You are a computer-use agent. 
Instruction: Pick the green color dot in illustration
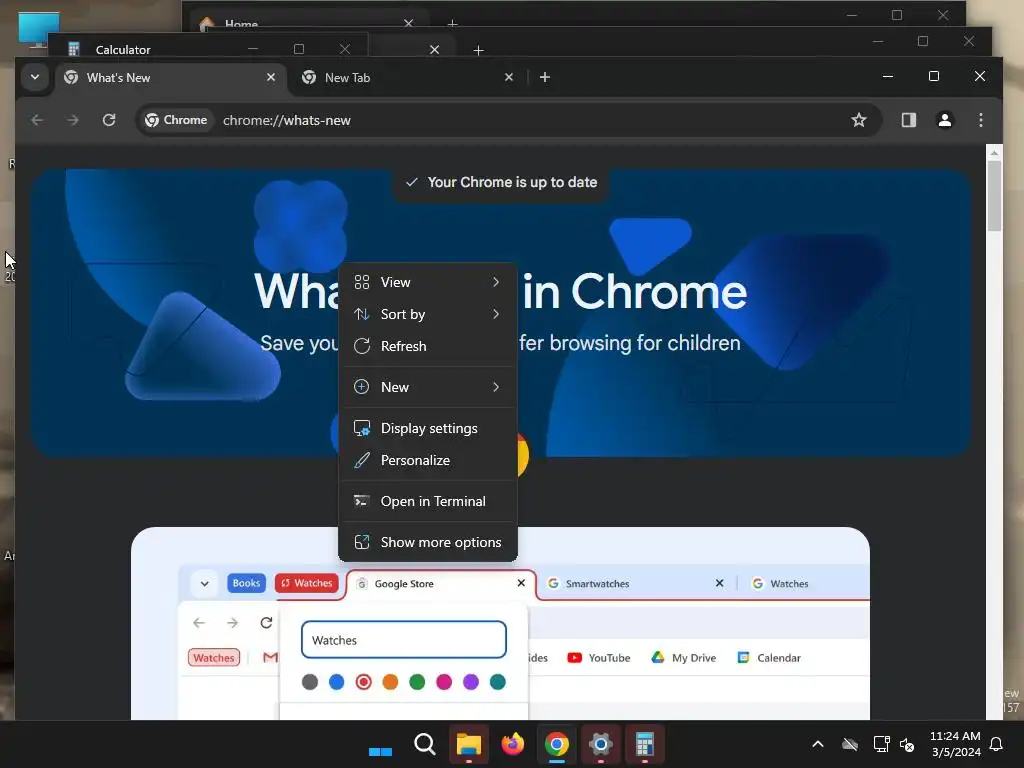coord(417,682)
